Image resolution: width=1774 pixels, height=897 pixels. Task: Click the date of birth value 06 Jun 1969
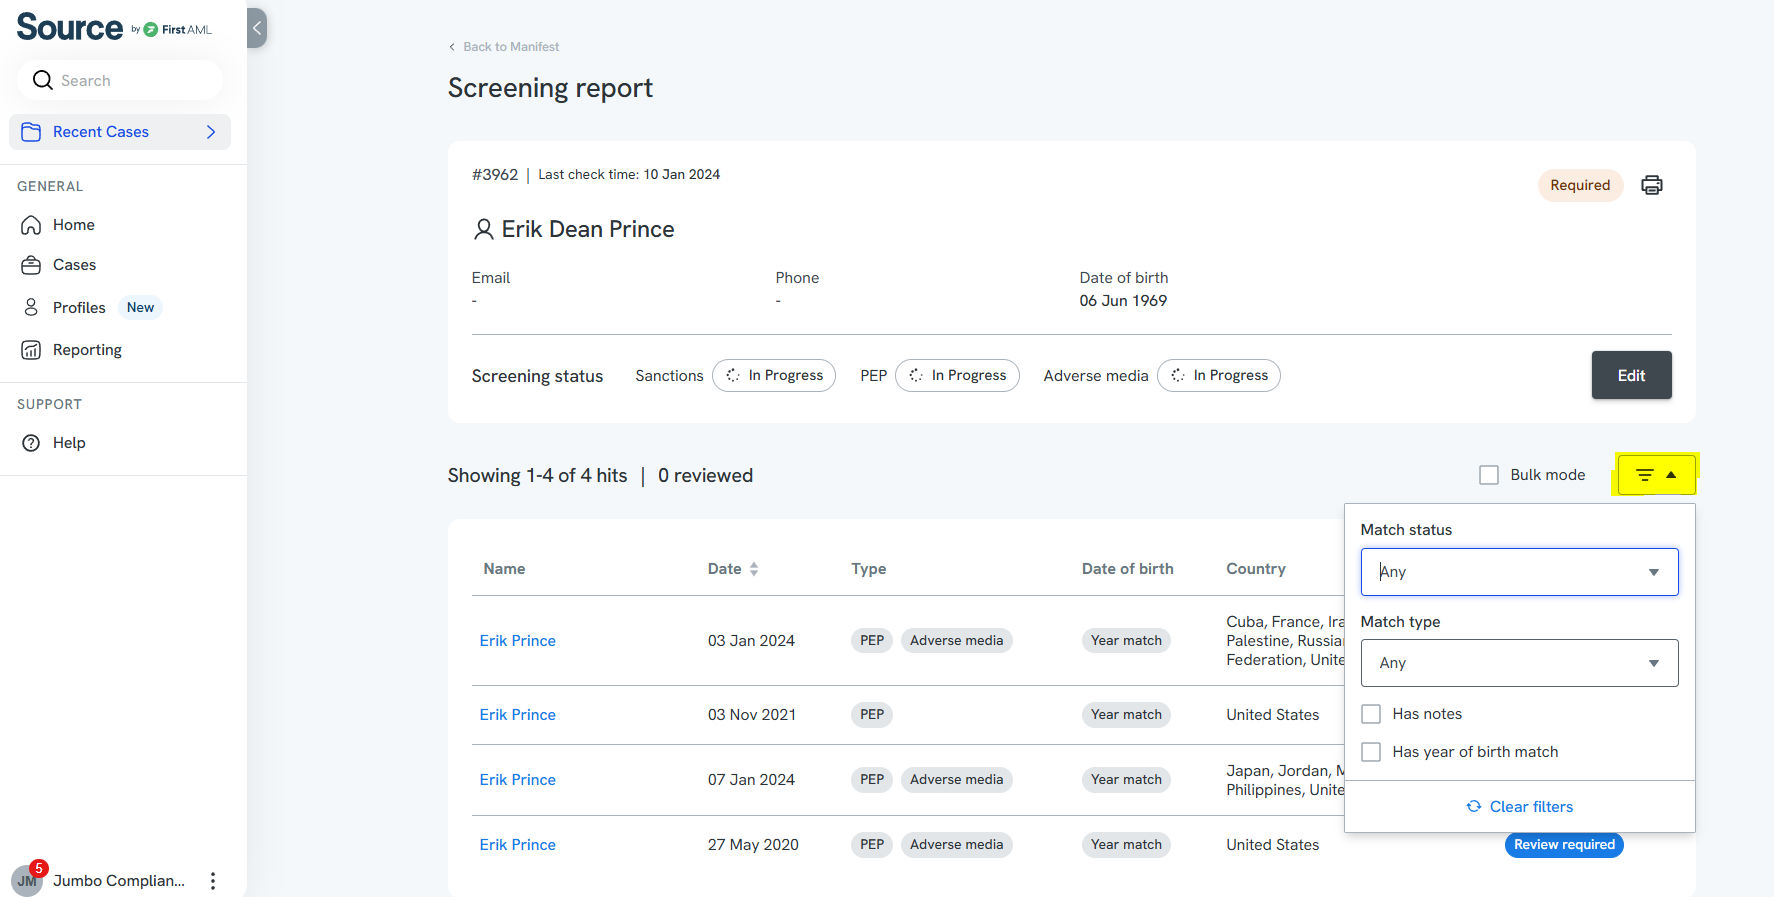pos(1123,301)
